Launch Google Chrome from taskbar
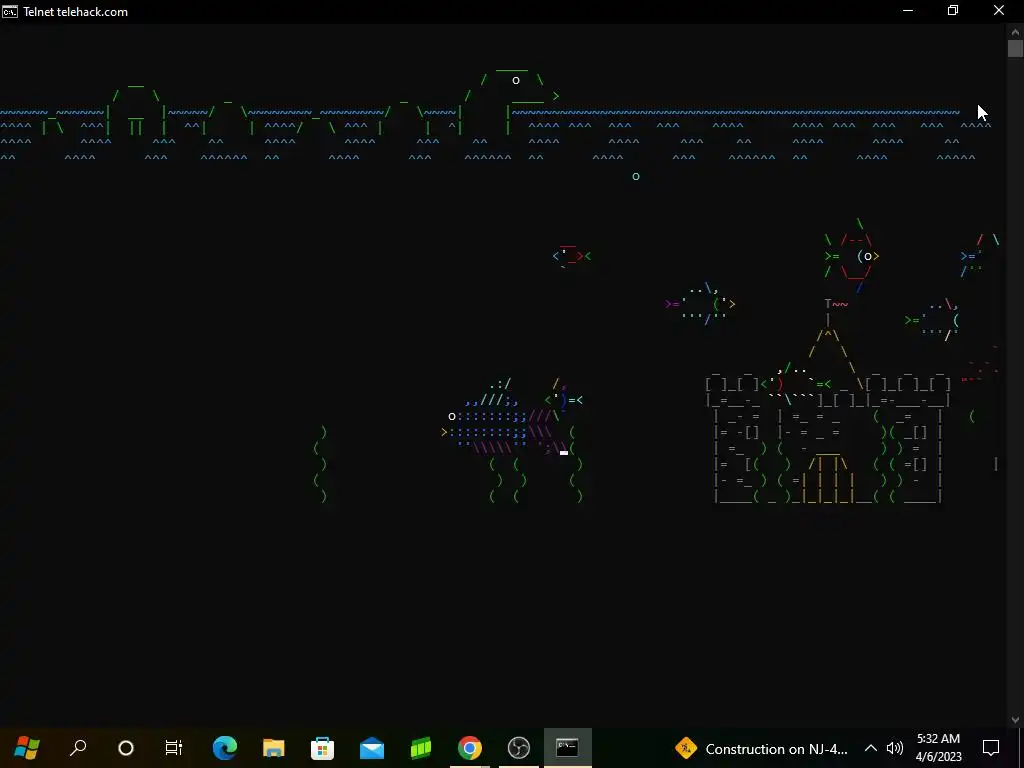Viewport: 1024px width, 768px height. pyautogui.click(x=470, y=748)
